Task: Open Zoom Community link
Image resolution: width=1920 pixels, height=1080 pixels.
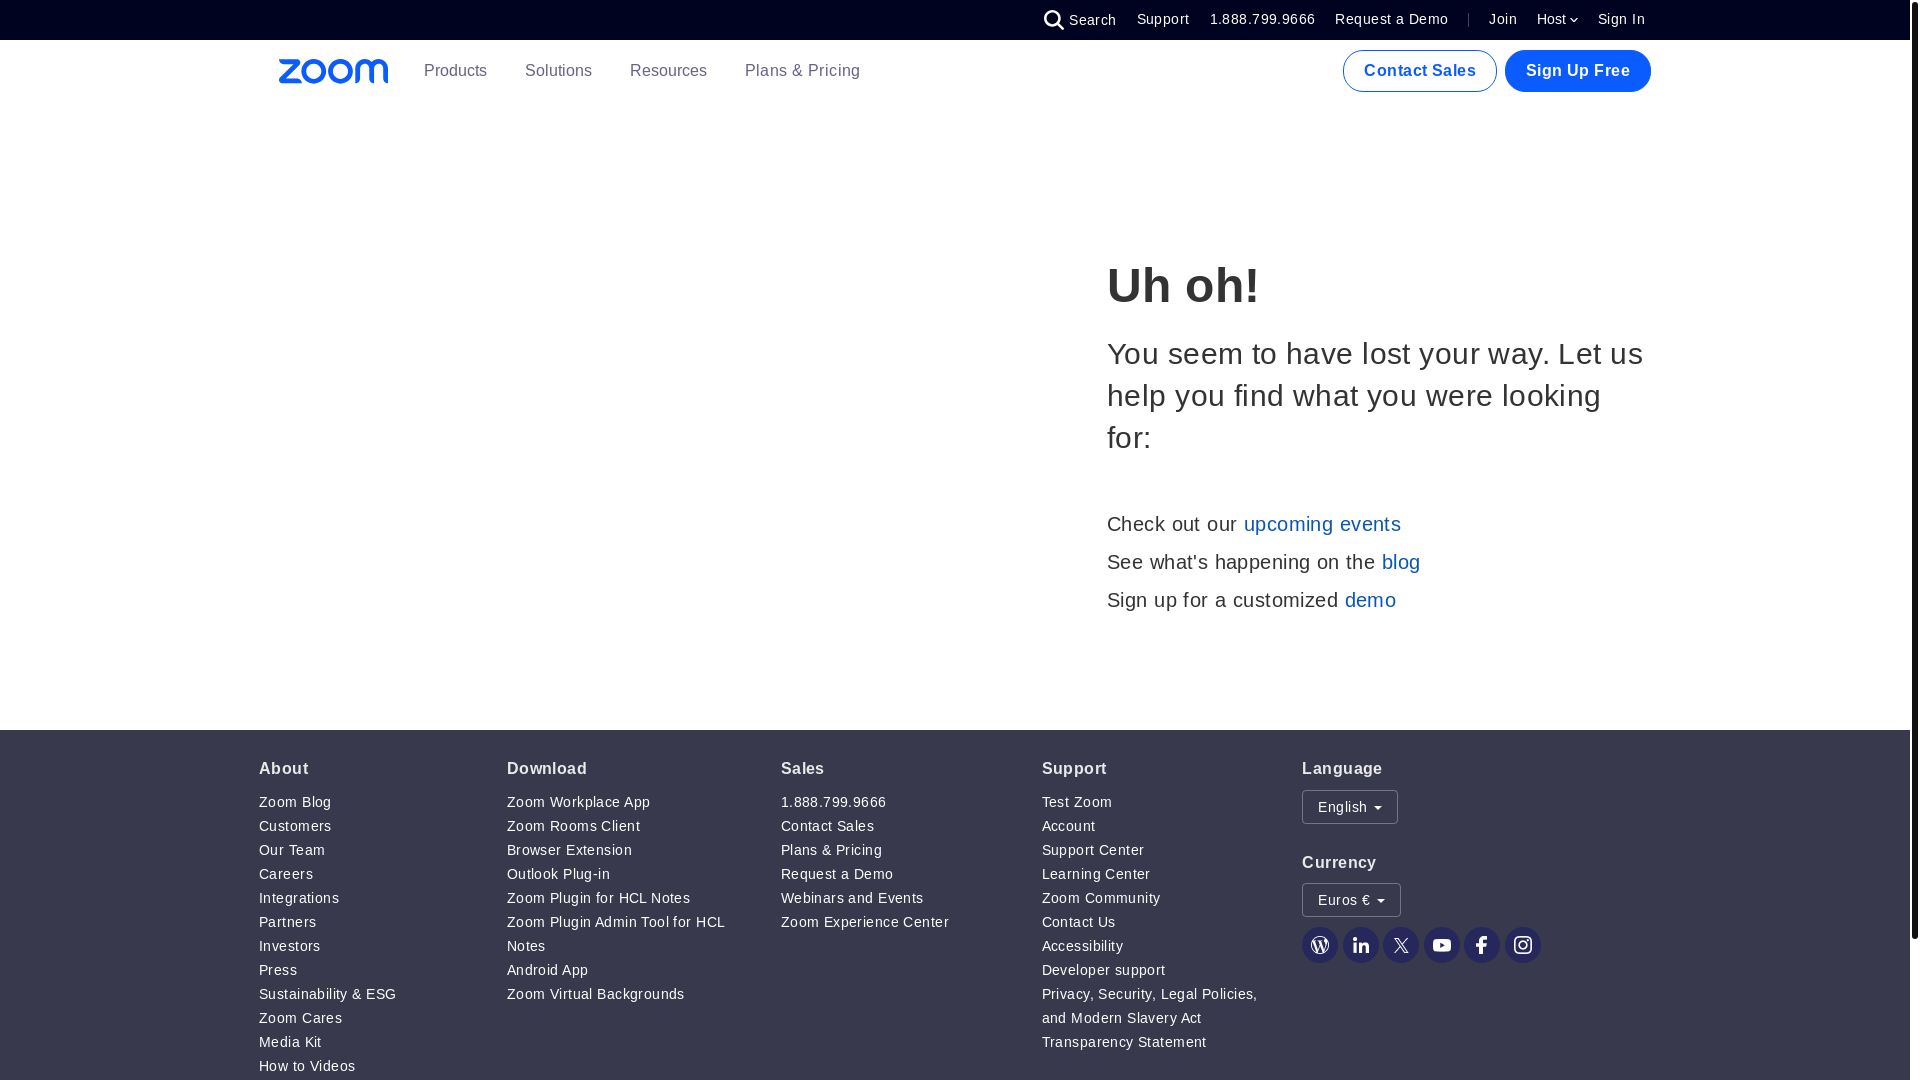Action: [x=1101, y=898]
